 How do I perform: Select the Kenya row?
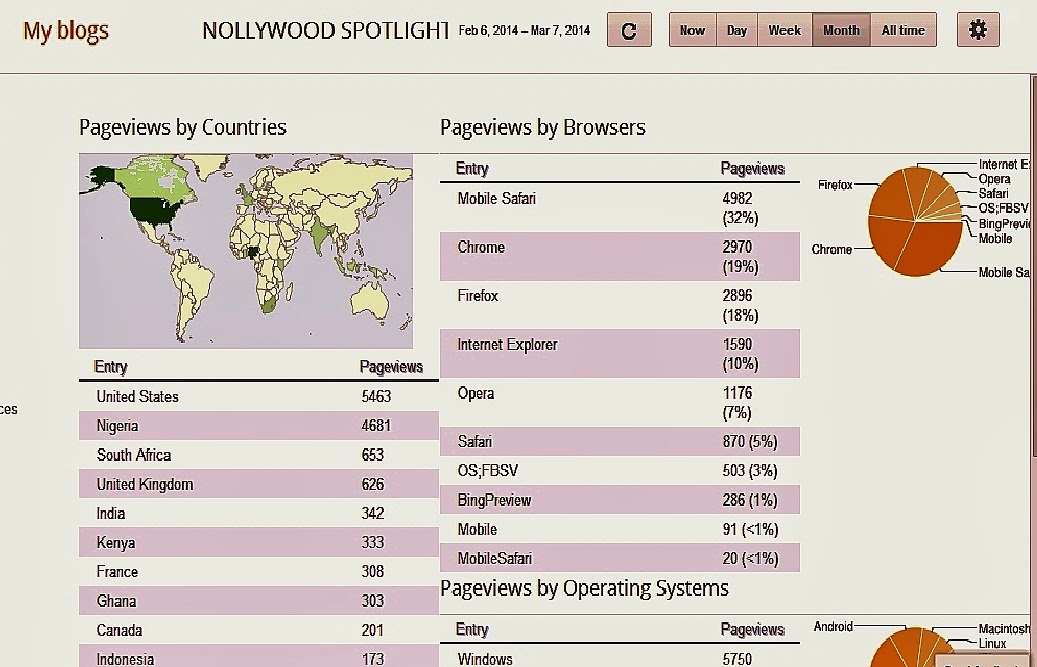point(259,542)
